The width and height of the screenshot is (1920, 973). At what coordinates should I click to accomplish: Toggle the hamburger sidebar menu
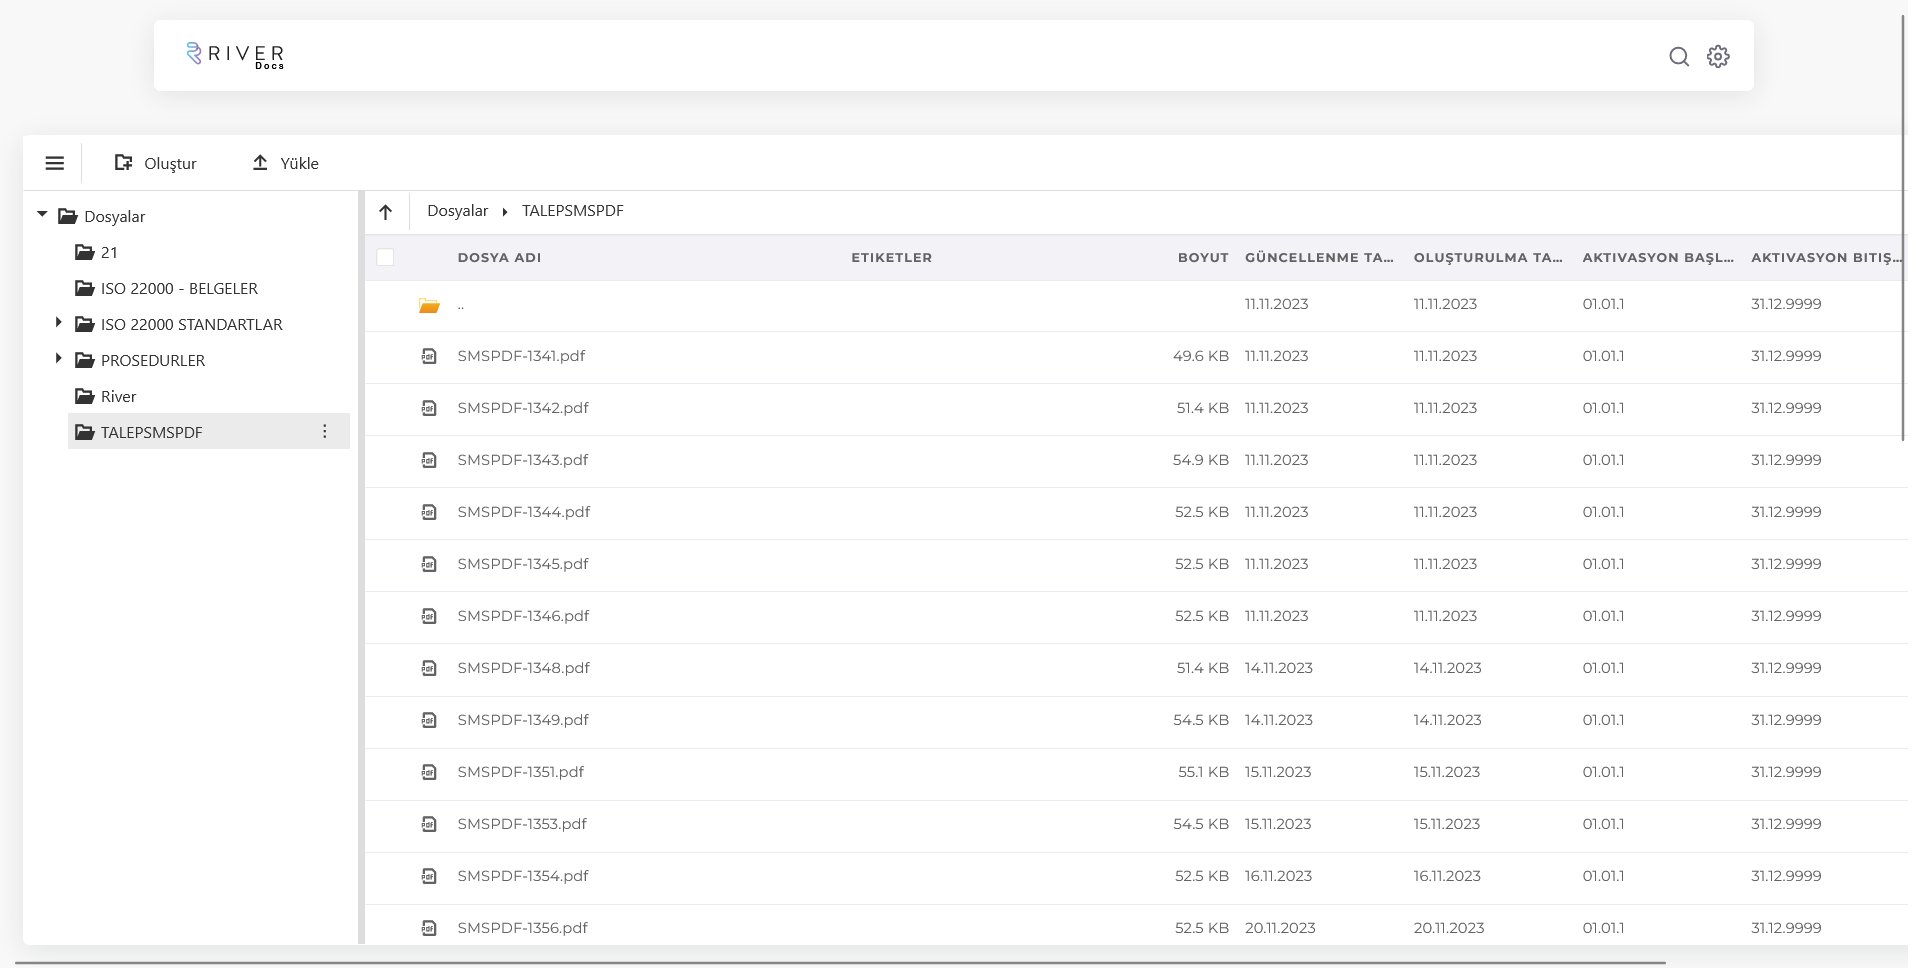55,163
